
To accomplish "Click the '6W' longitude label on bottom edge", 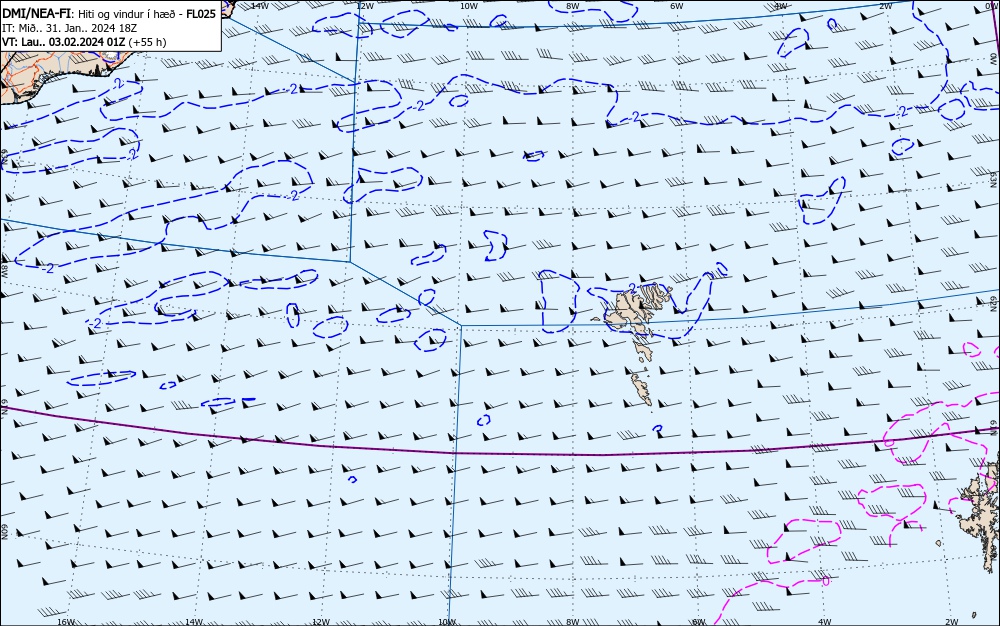I will (699, 622).
